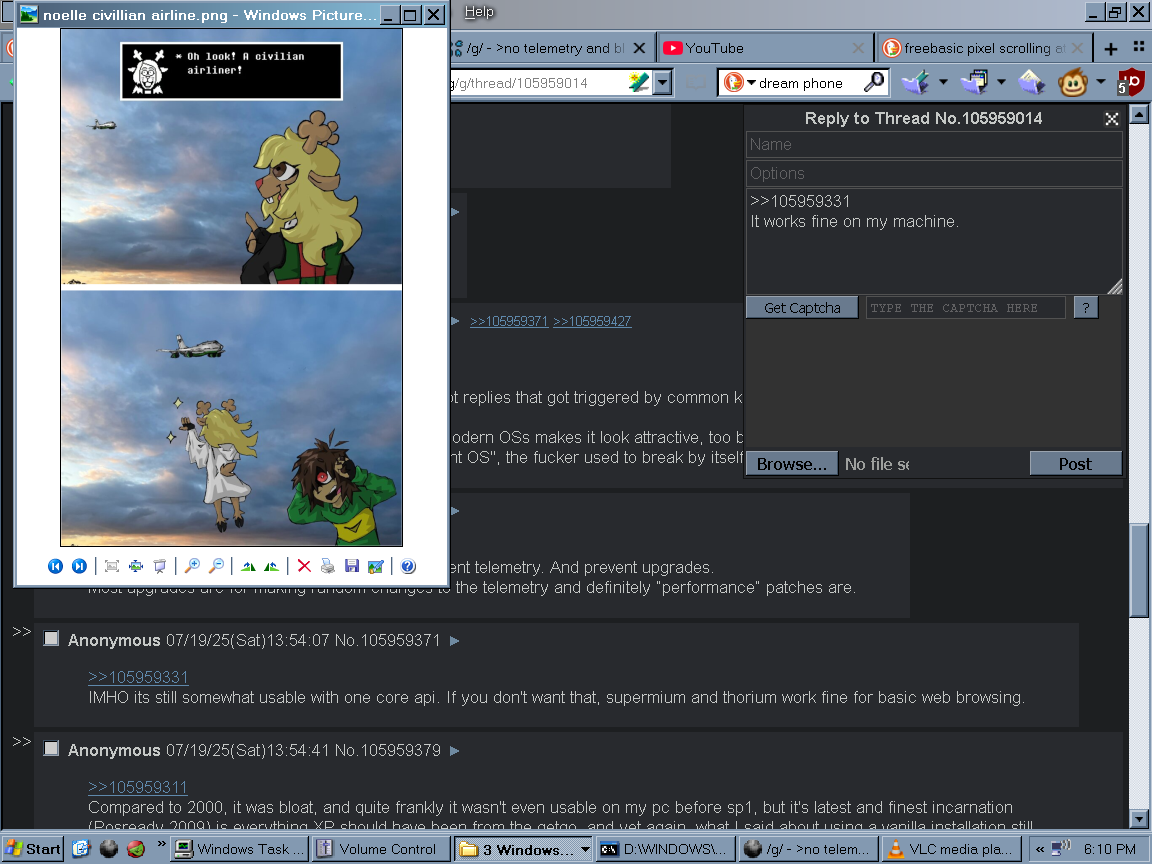Print picture with printer icon
This screenshot has height=864, width=1152.
point(328,566)
